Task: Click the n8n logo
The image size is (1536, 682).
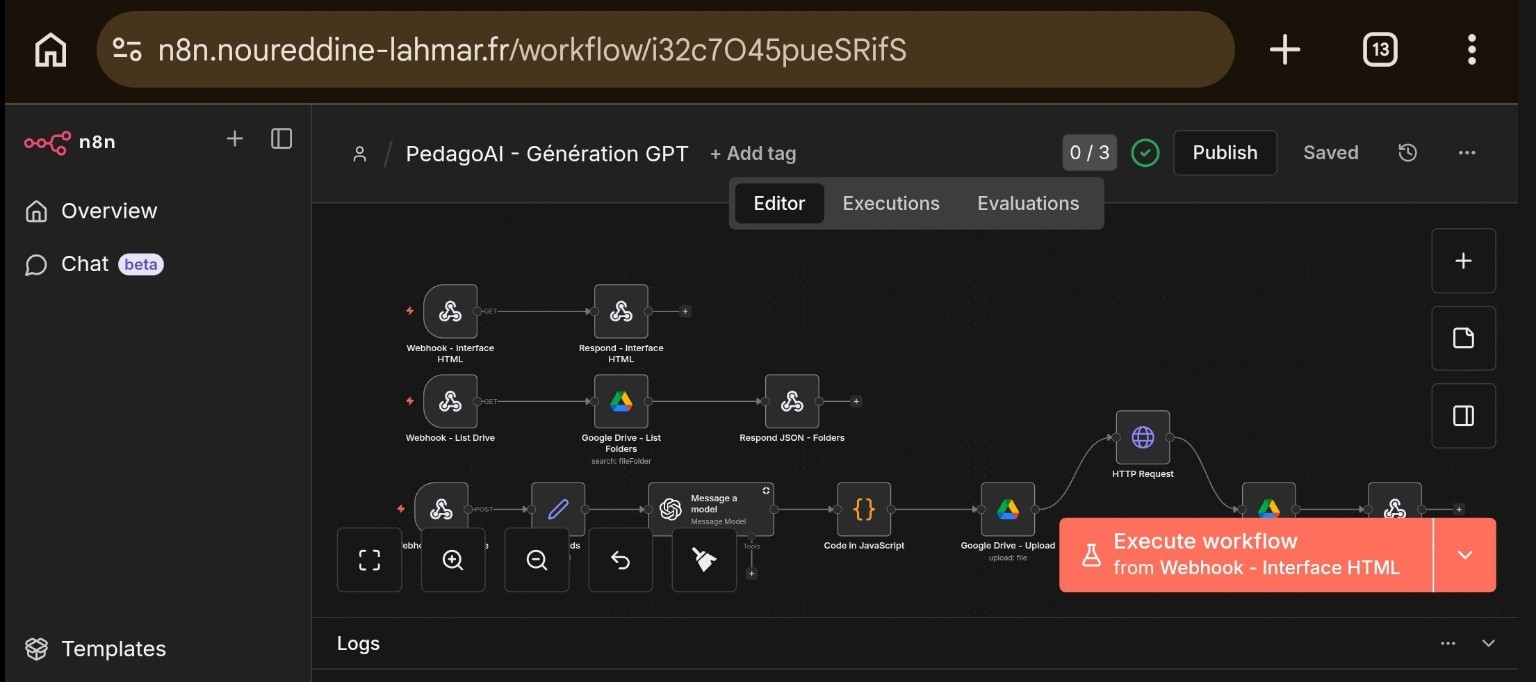Action: tap(70, 142)
